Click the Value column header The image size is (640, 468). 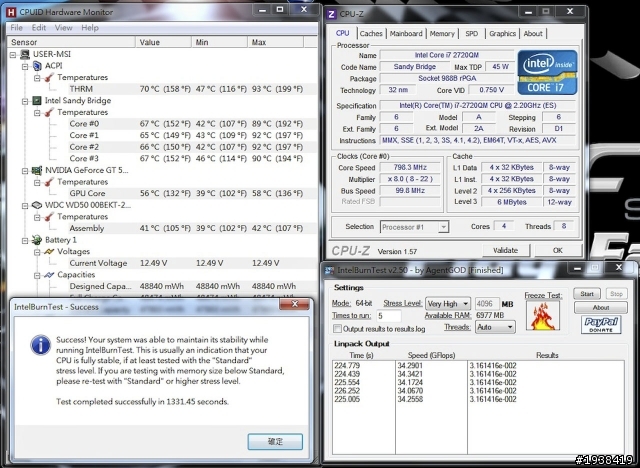click(163, 42)
